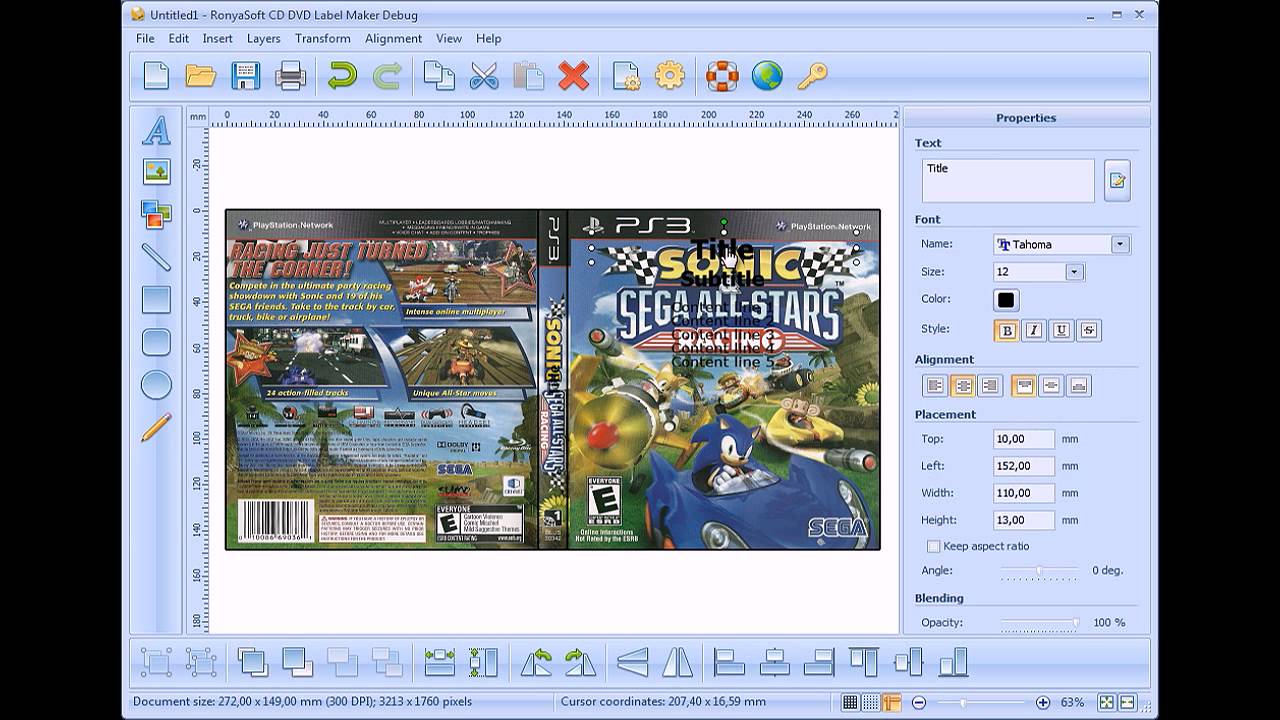The height and width of the screenshot is (720, 1280).
Task: Open document settings via the page-with-gear icon
Action: [x=626, y=76]
